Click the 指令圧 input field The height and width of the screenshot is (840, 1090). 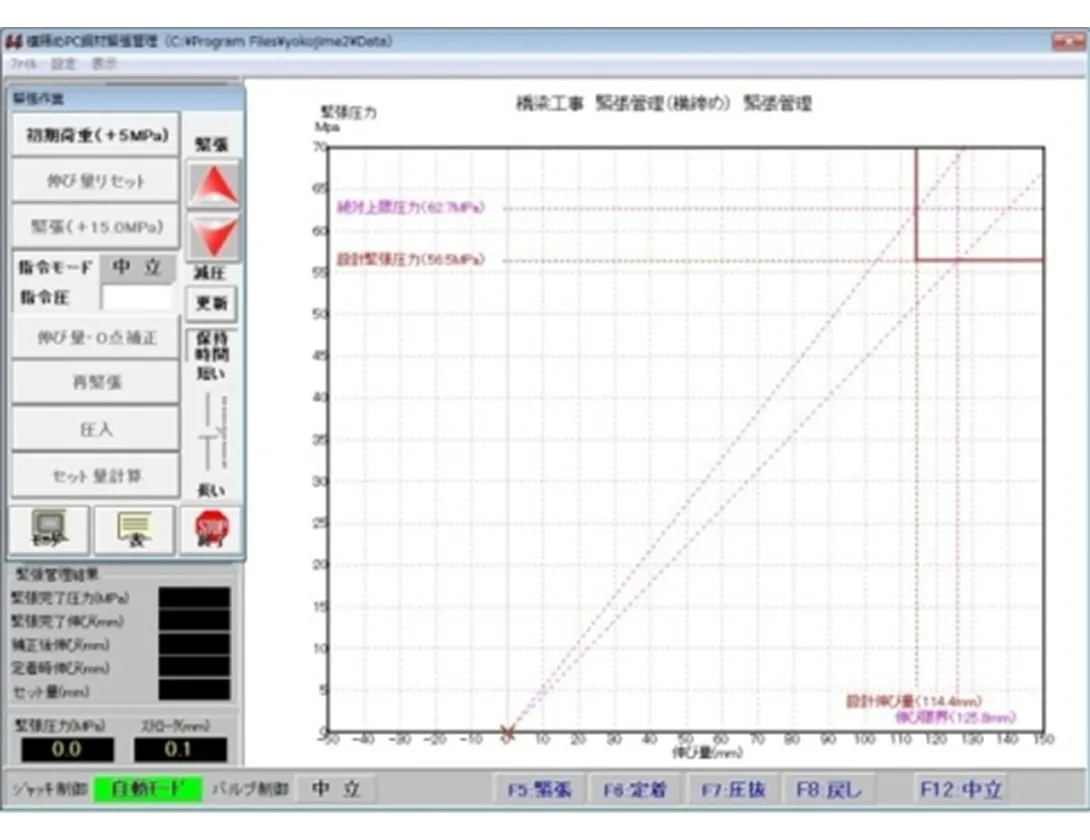pos(139,295)
